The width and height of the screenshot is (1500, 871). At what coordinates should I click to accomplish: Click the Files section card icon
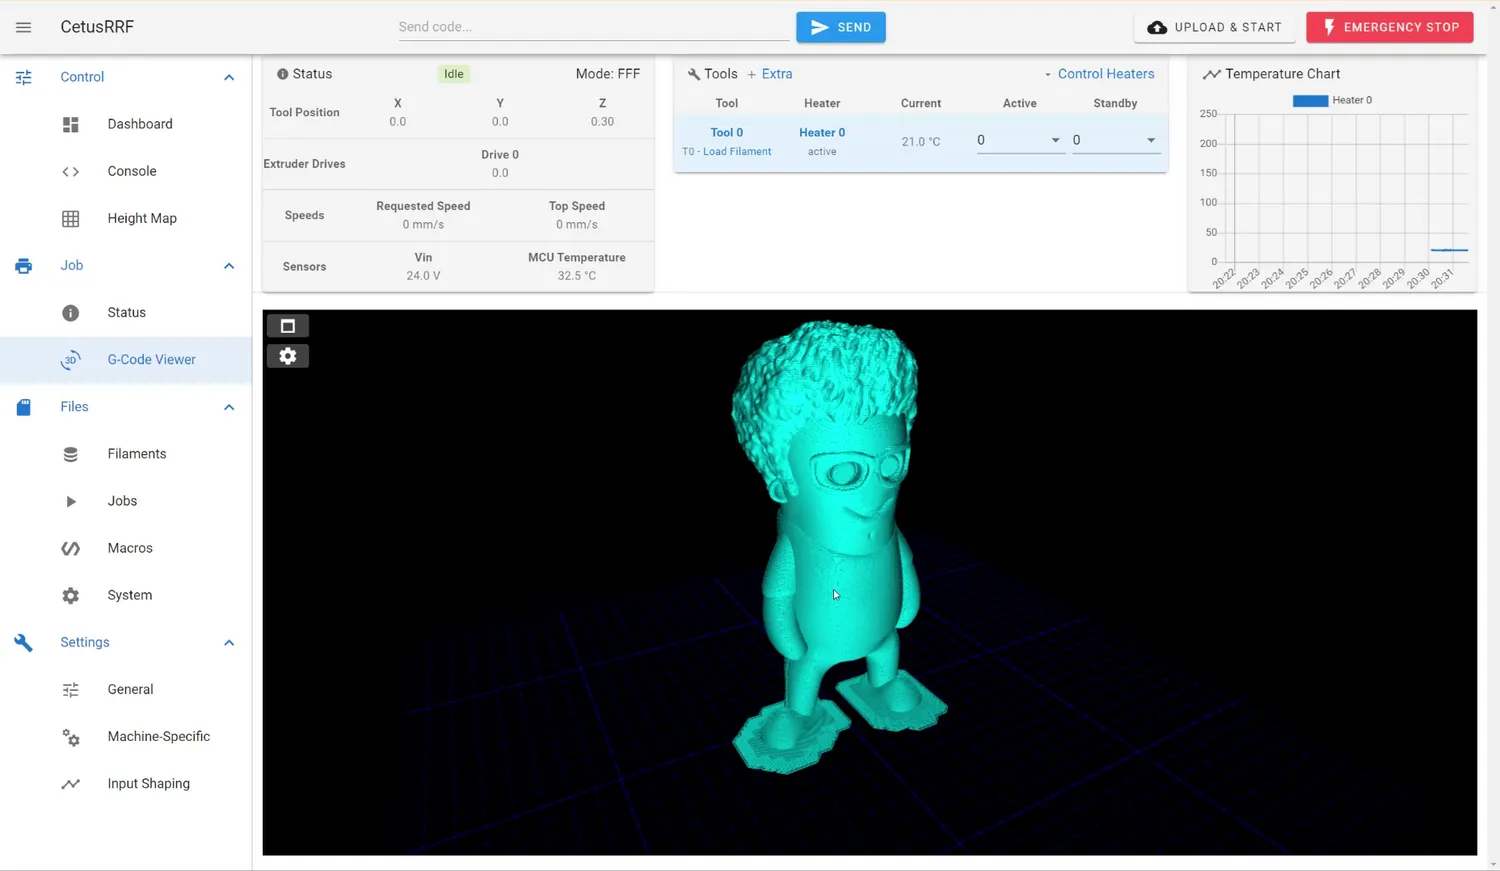pyautogui.click(x=23, y=407)
